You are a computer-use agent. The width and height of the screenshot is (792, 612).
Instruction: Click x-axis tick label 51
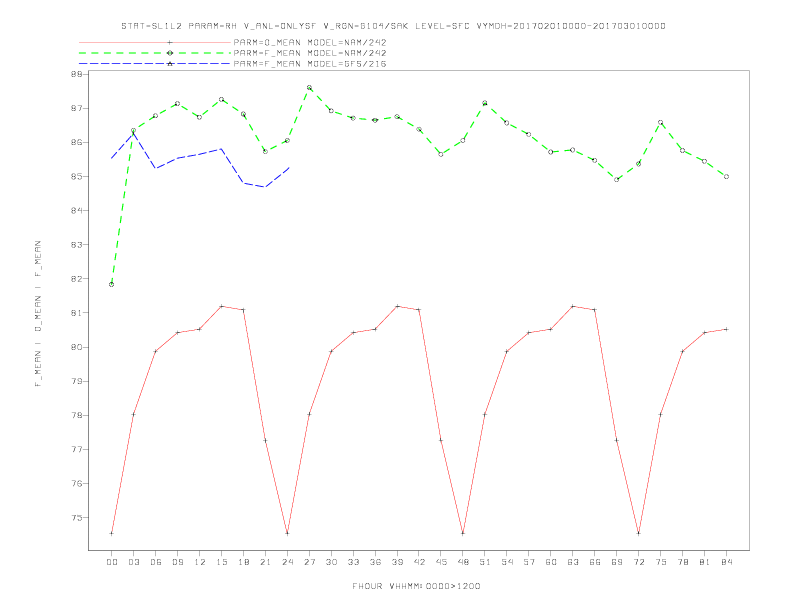click(485, 562)
